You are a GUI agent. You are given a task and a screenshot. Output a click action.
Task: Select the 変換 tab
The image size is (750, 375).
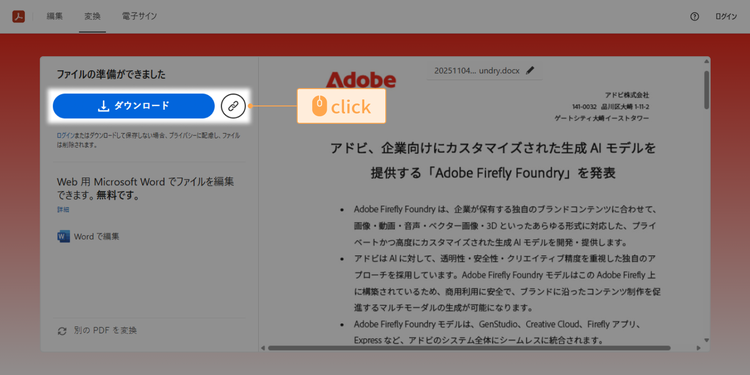(92, 16)
